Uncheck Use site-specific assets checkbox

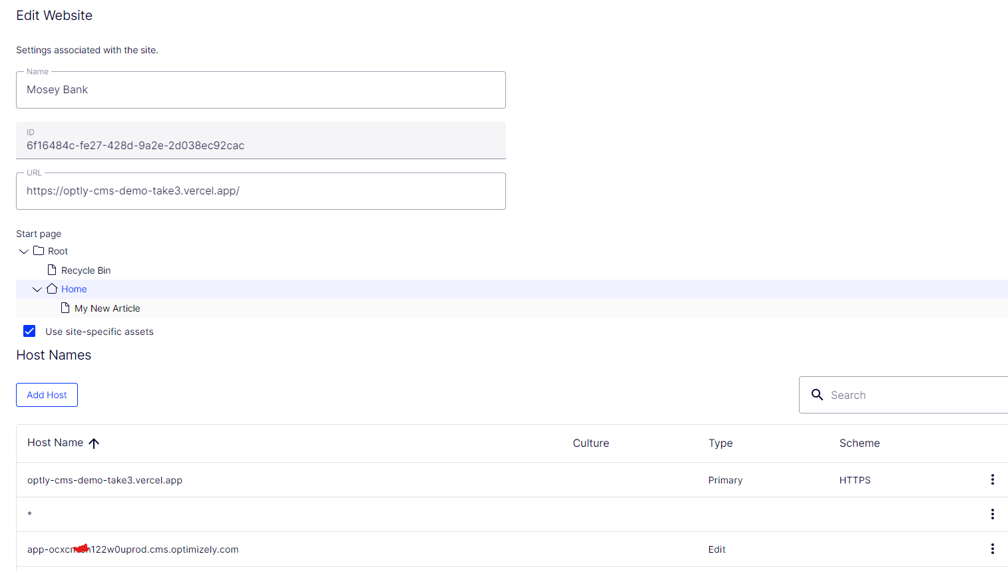30,331
